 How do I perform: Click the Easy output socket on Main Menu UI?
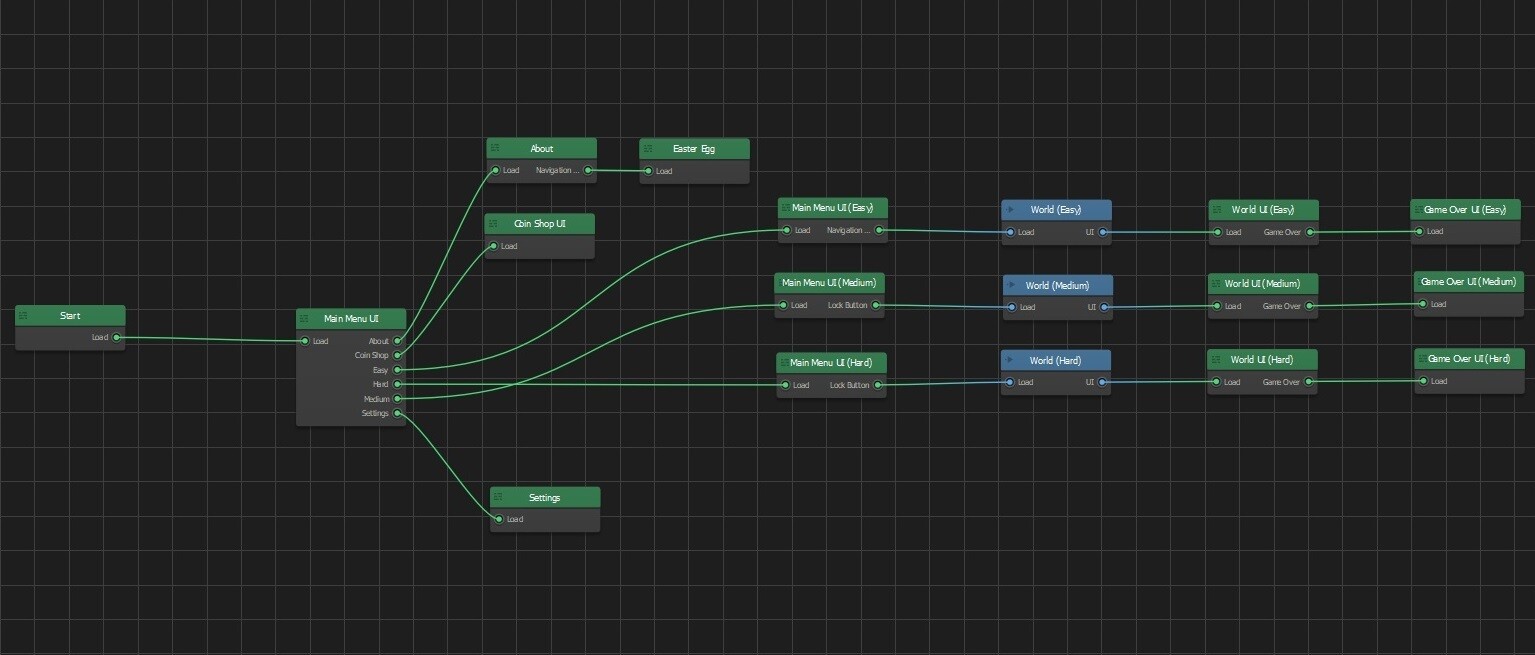[x=397, y=369]
